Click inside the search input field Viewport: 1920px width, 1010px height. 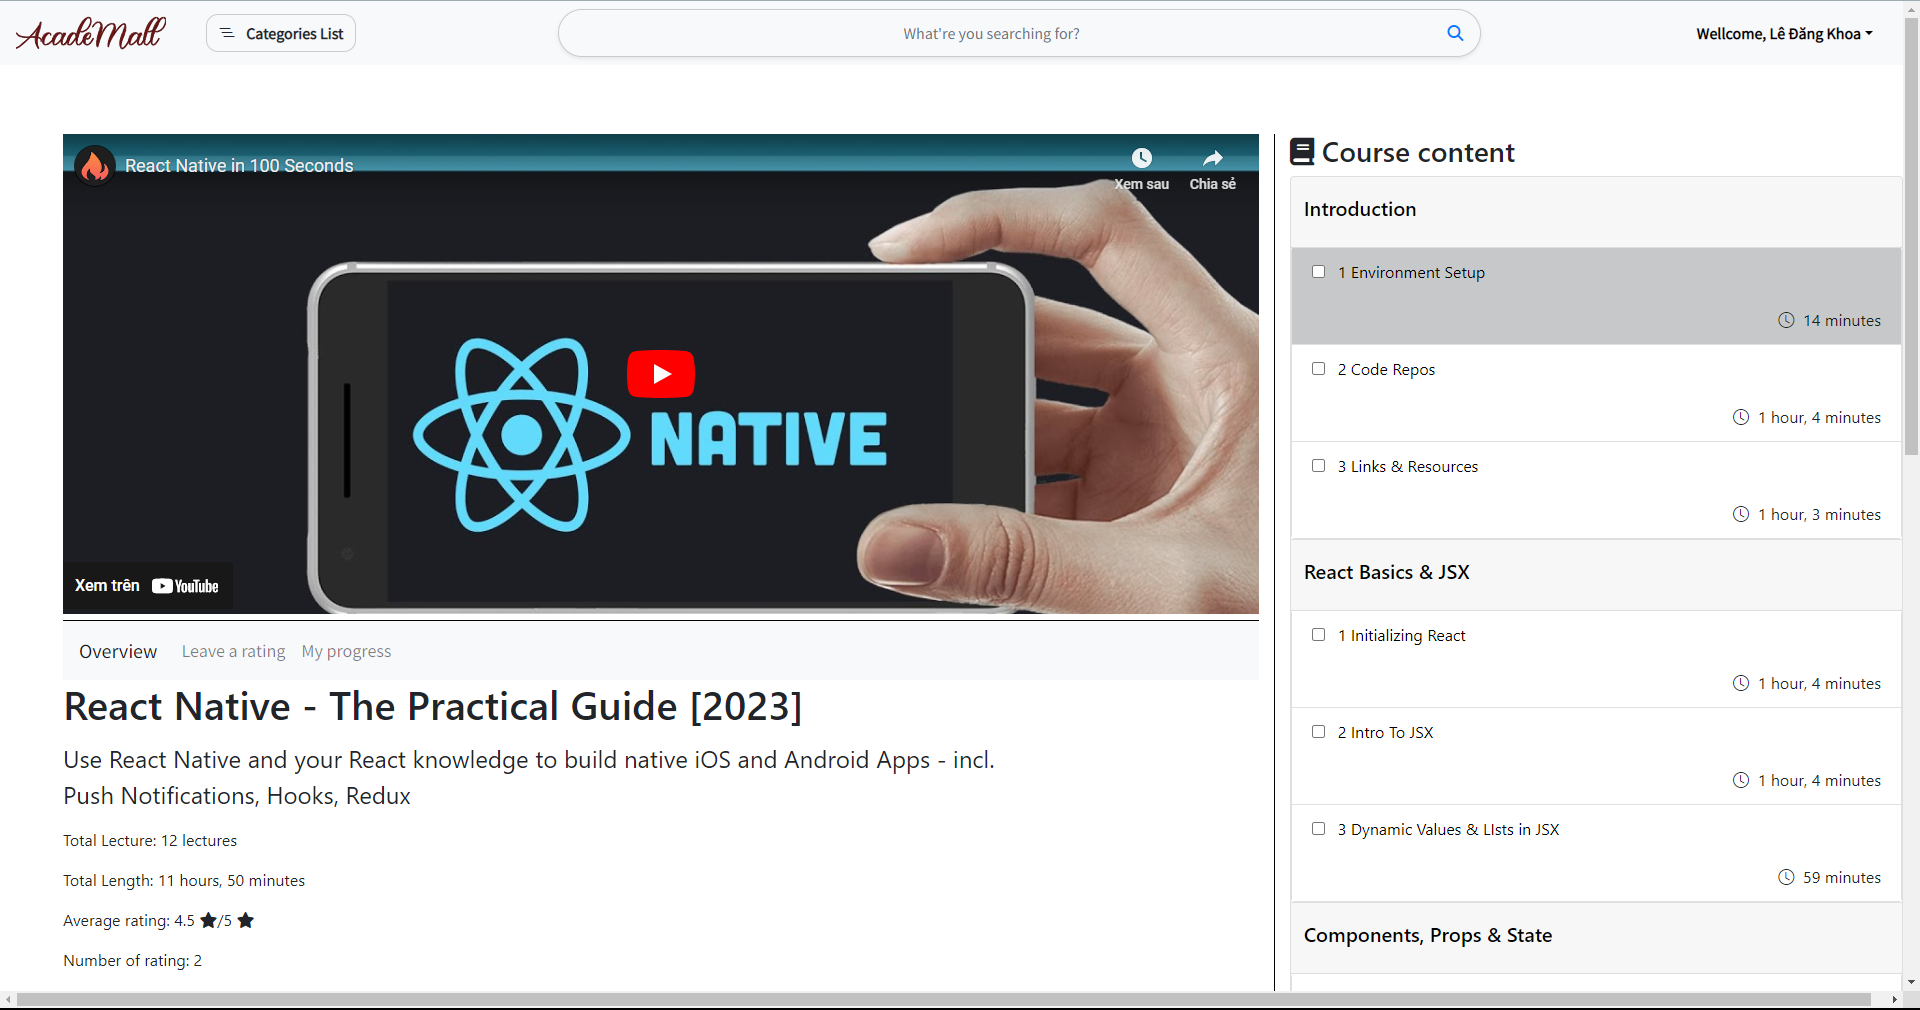pos(991,33)
